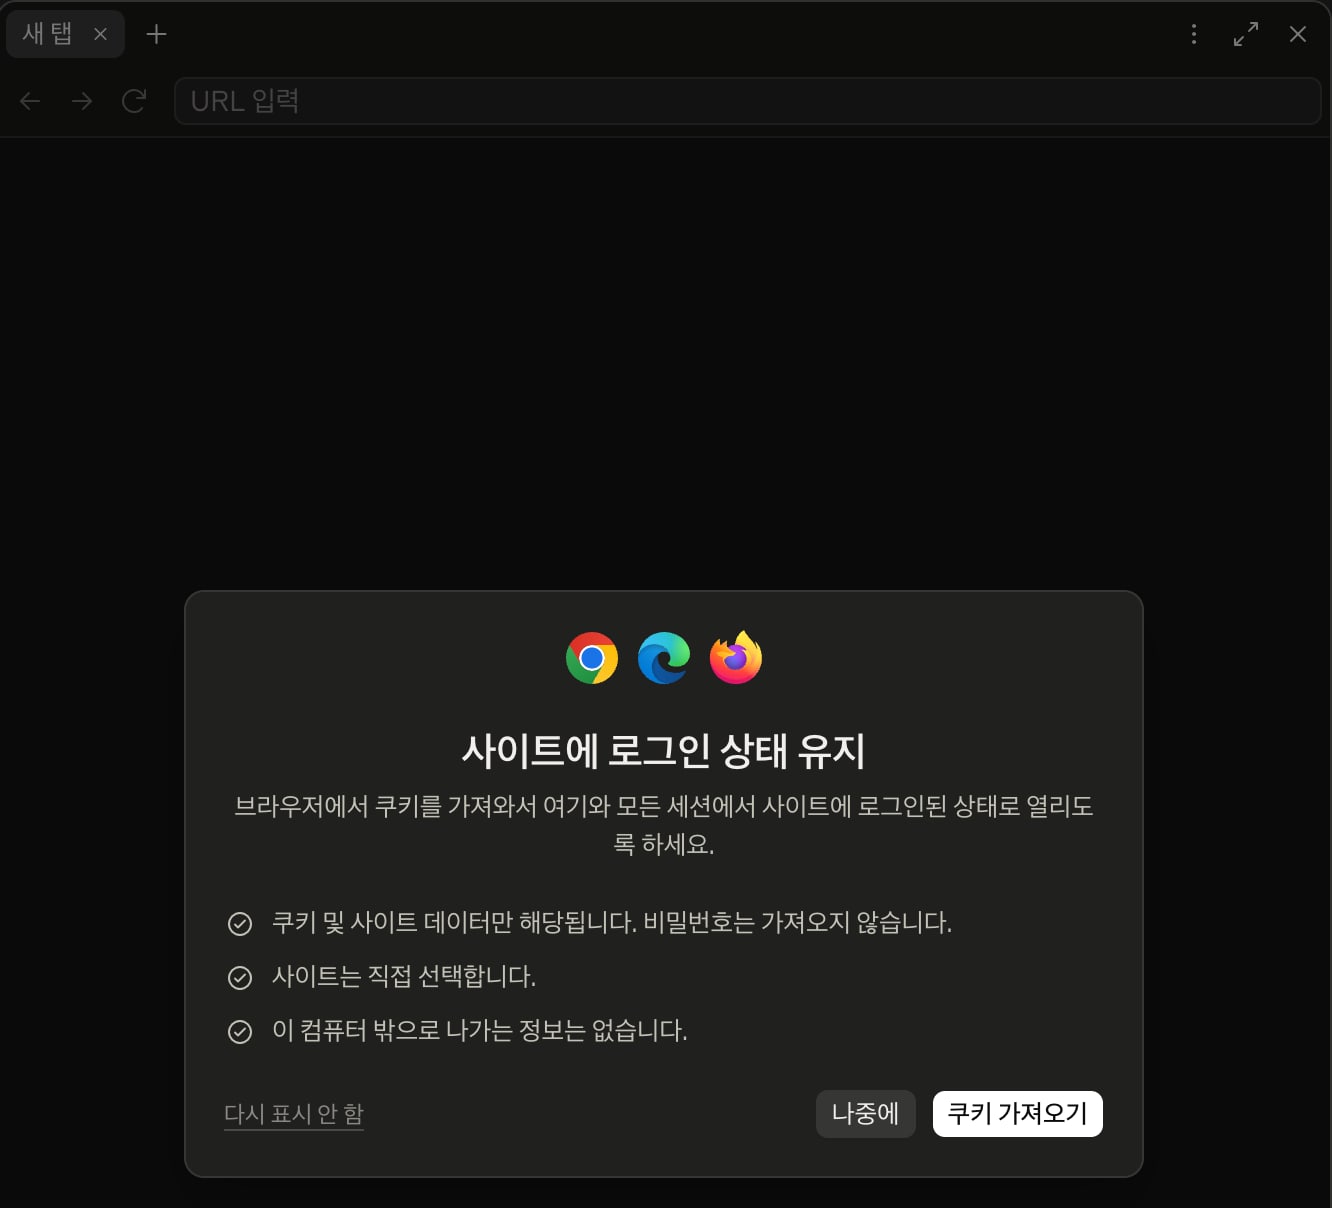The height and width of the screenshot is (1208, 1332).
Task: Close the 새 탭 tab
Action: [100, 34]
